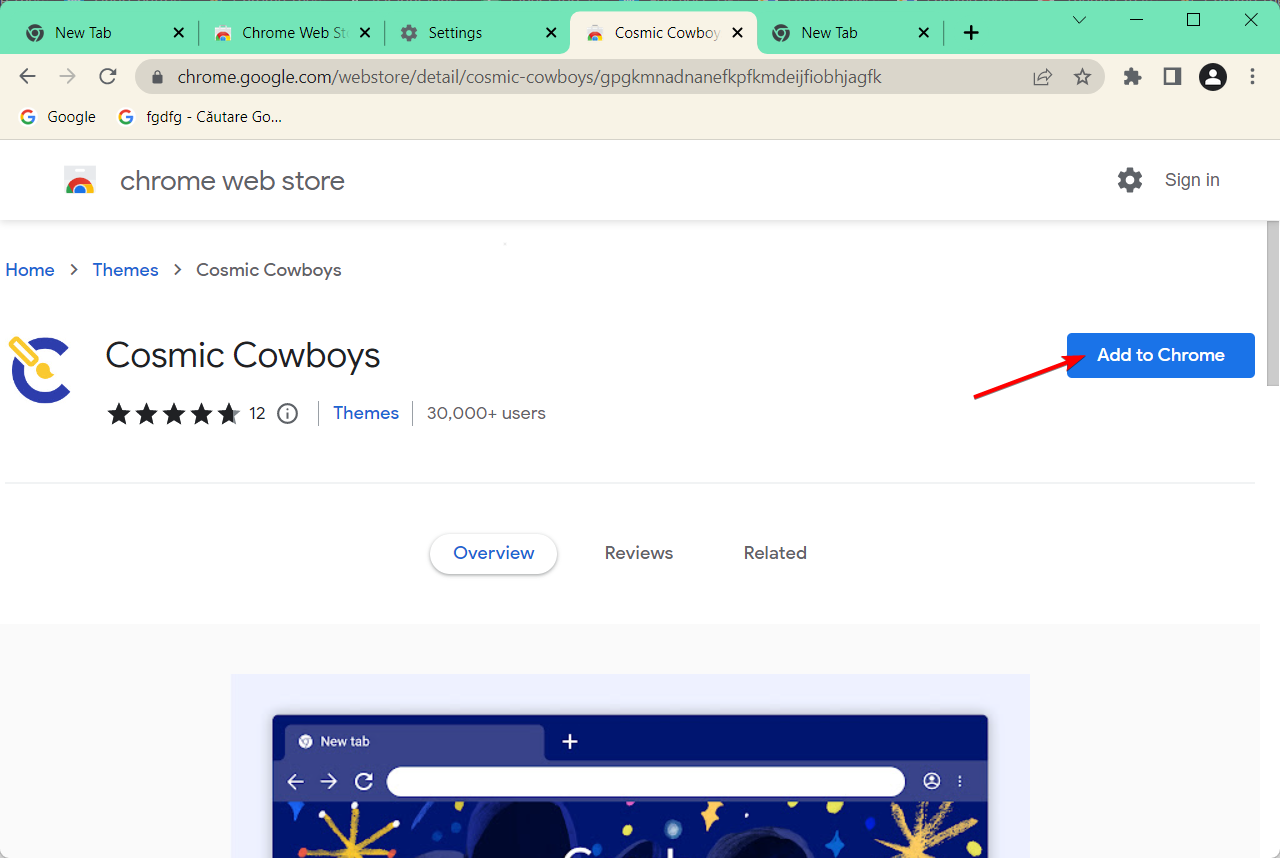
Task: Click the review count 12
Action: pos(257,413)
